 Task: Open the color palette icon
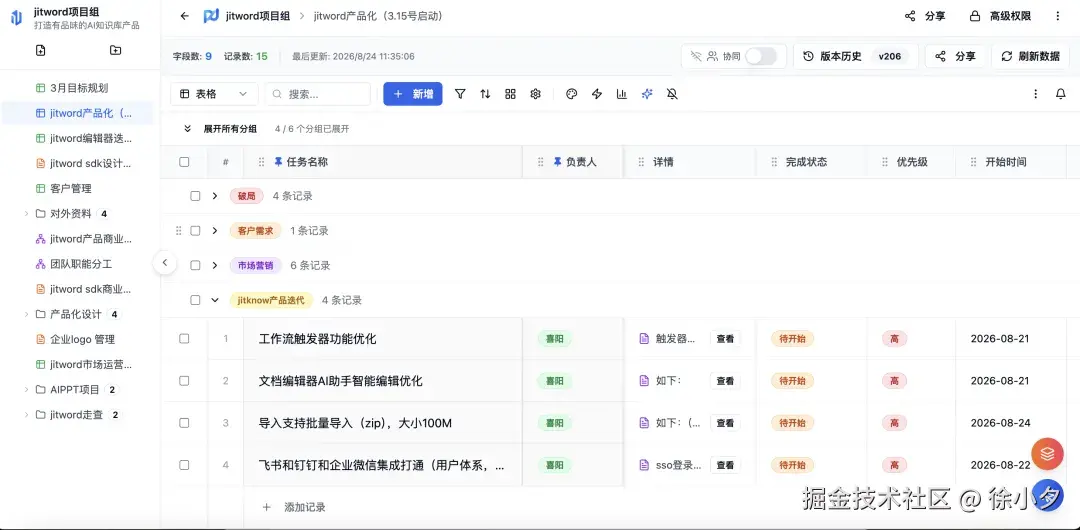click(571, 94)
